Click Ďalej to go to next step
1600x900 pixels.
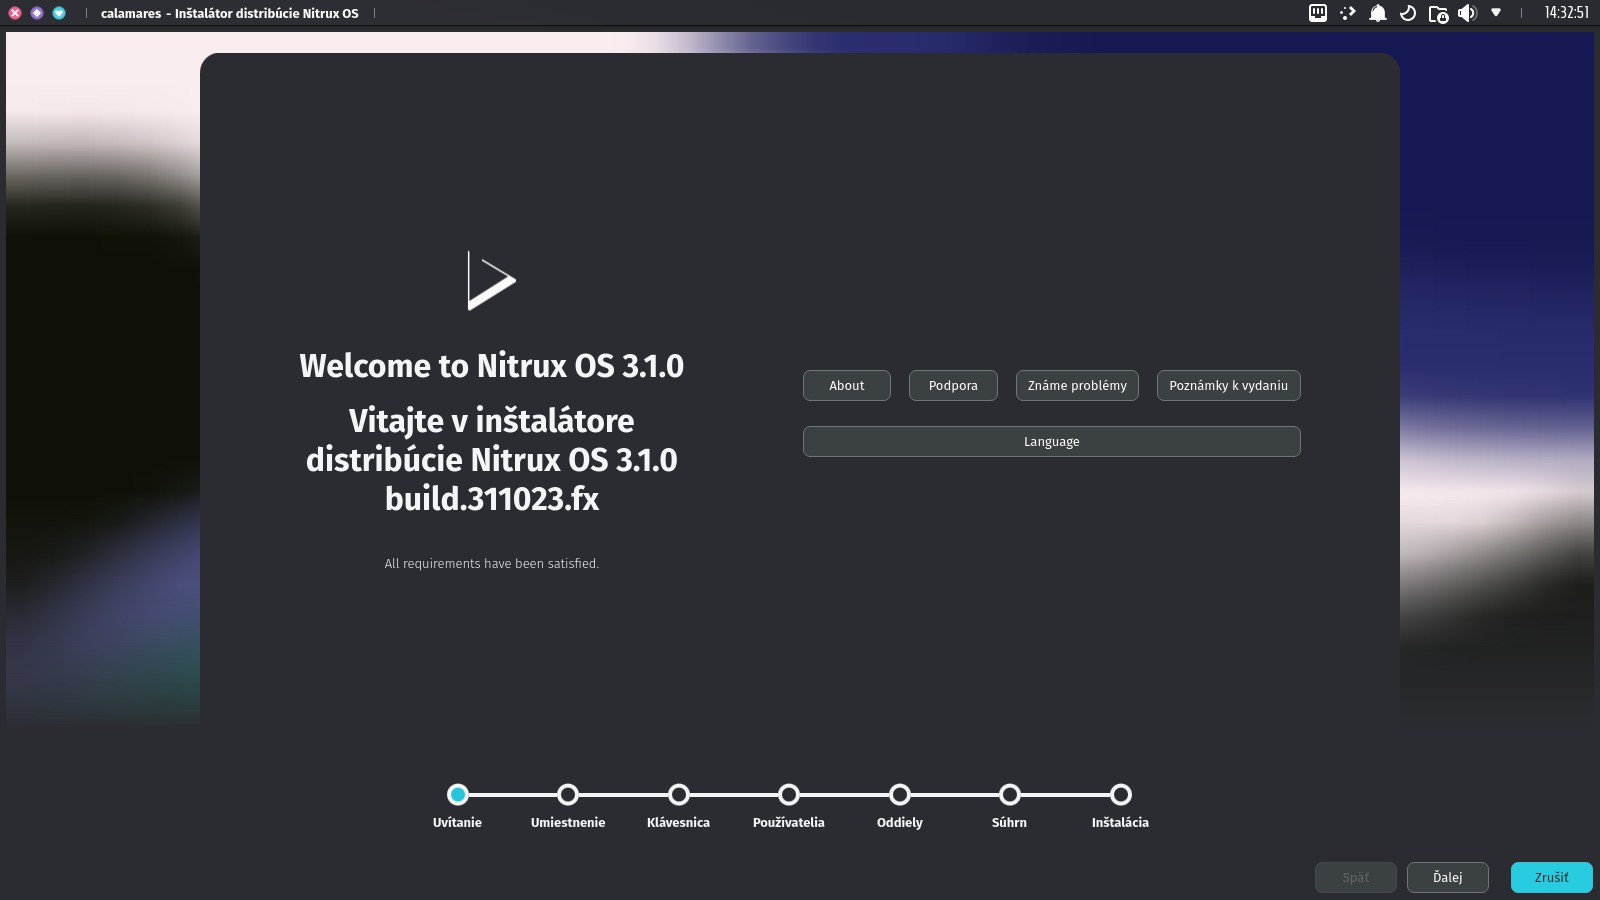click(1447, 877)
